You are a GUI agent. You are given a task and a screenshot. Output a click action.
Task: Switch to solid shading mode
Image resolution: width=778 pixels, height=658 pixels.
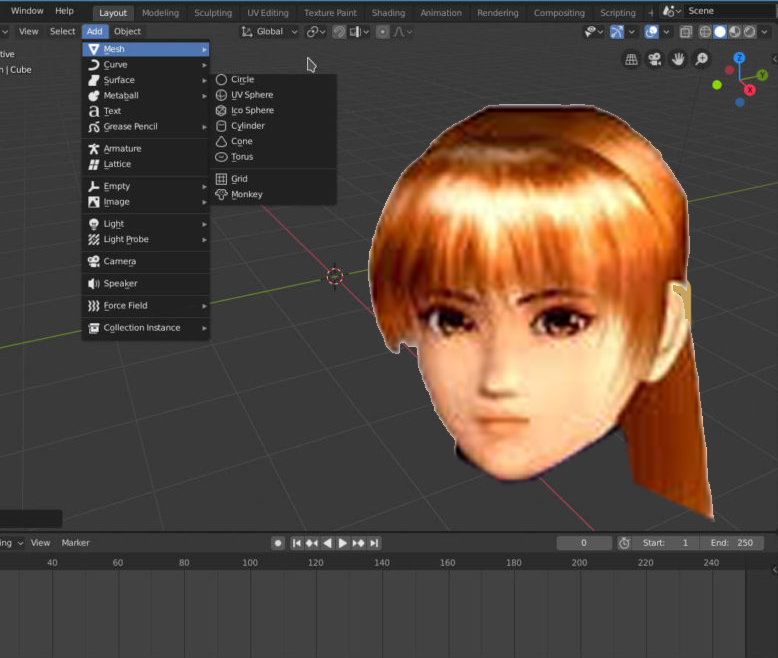tap(720, 32)
